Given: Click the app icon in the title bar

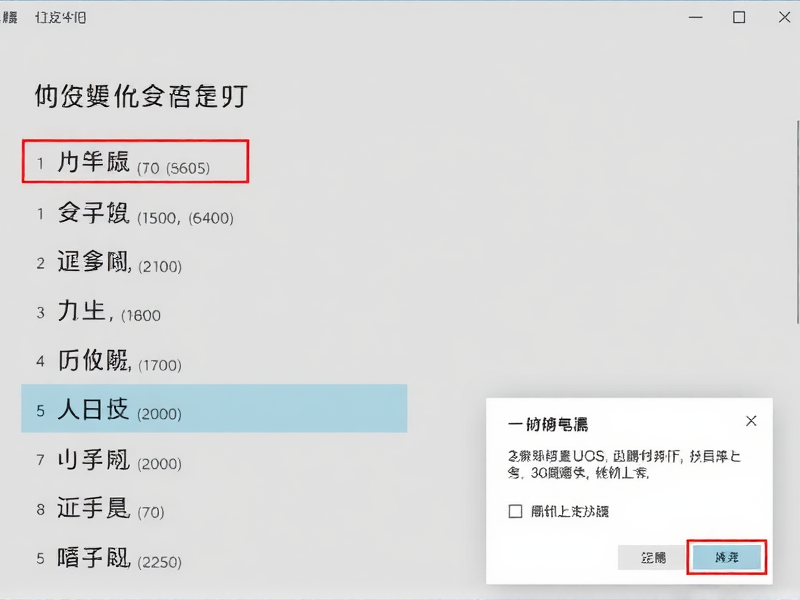Looking at the screenshot, I should pyautogui.click(x=12, y=15).
